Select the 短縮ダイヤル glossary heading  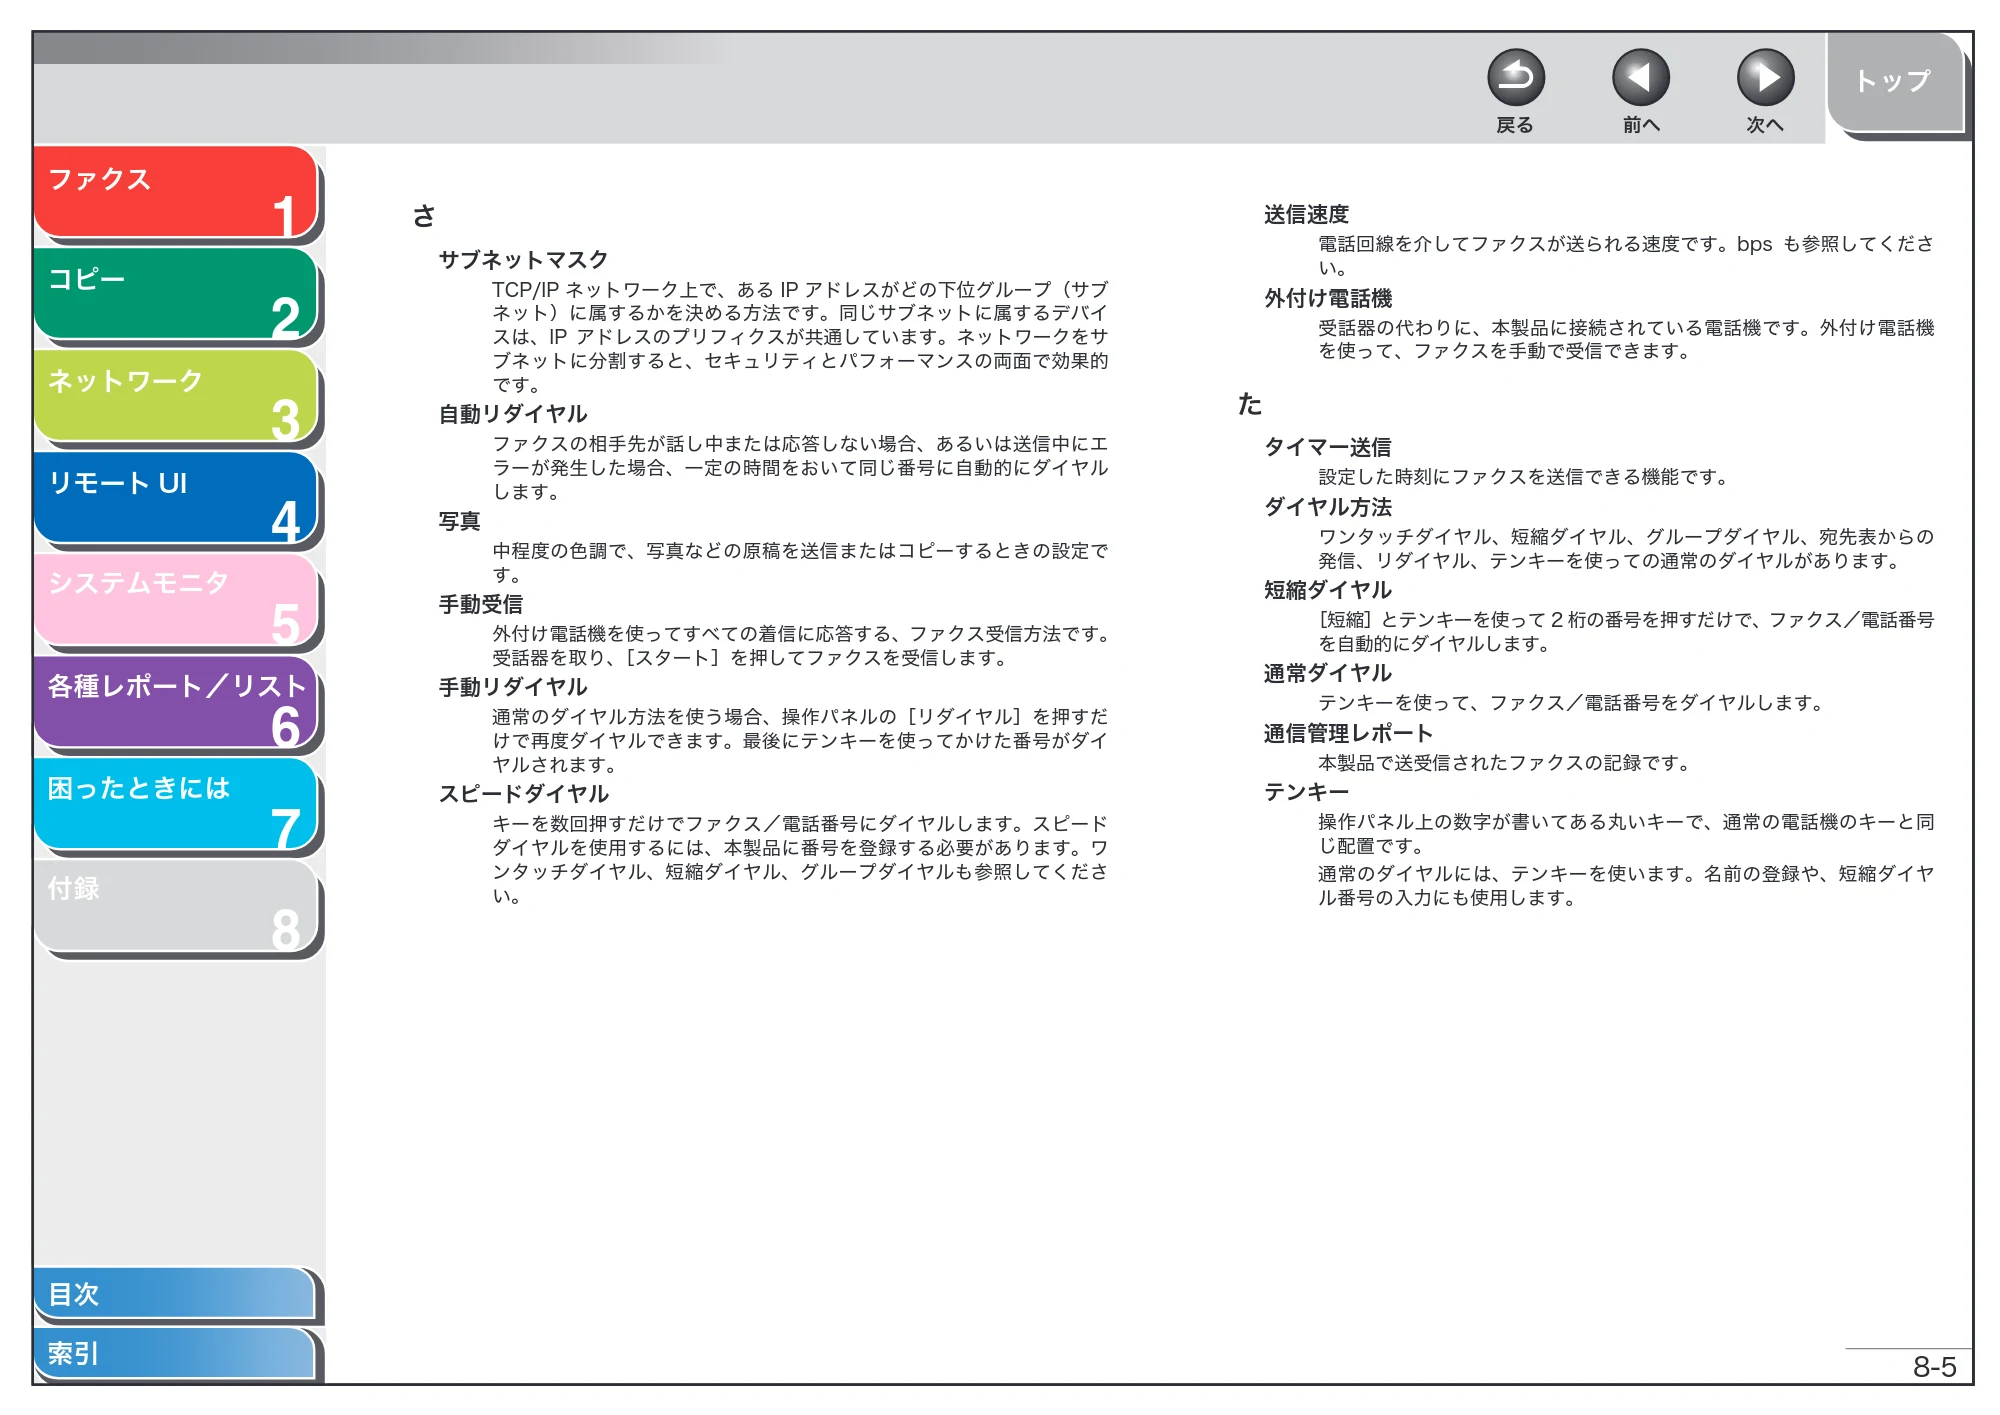(x=1328, y=590)
